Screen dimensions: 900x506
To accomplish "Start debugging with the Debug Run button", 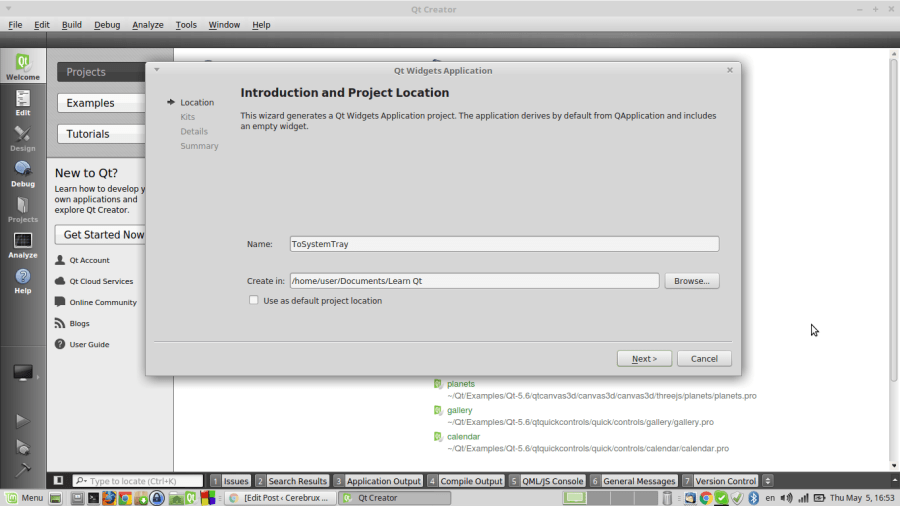I will click(22, 447).
